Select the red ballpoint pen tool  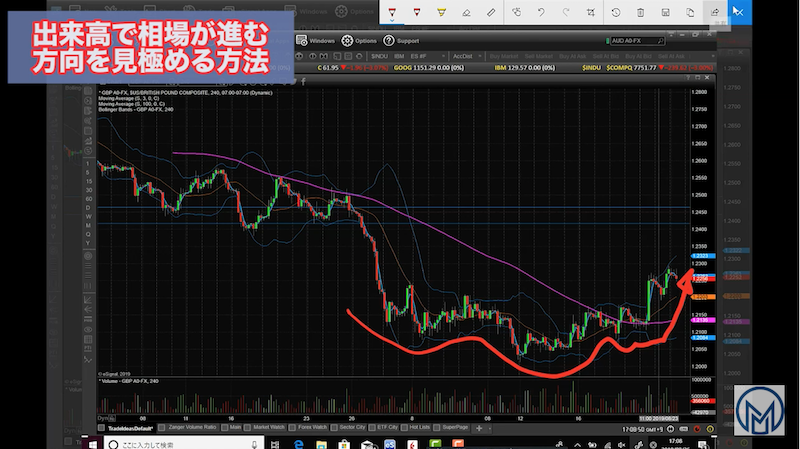point(392,12)
